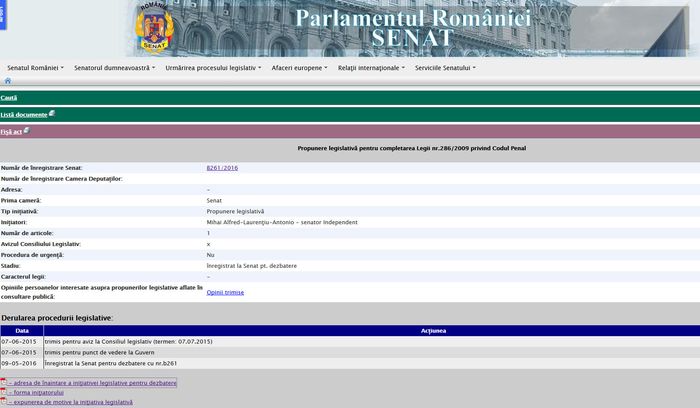Image resolution: width=700 pixels, height=408 pixels.
Task: Click the 'Caracterul legii' label
Action: click(23, 277)
